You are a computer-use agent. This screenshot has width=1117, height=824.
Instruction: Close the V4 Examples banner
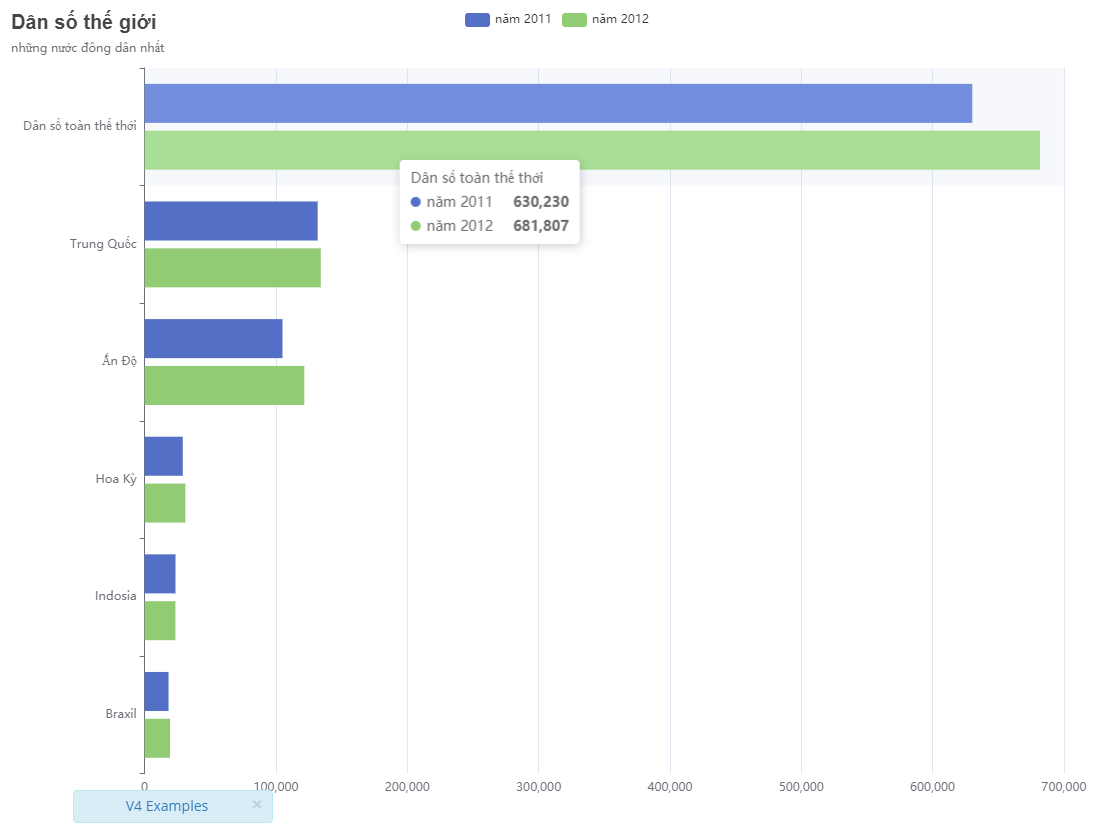pyautogui.click(x=257, y=805)
